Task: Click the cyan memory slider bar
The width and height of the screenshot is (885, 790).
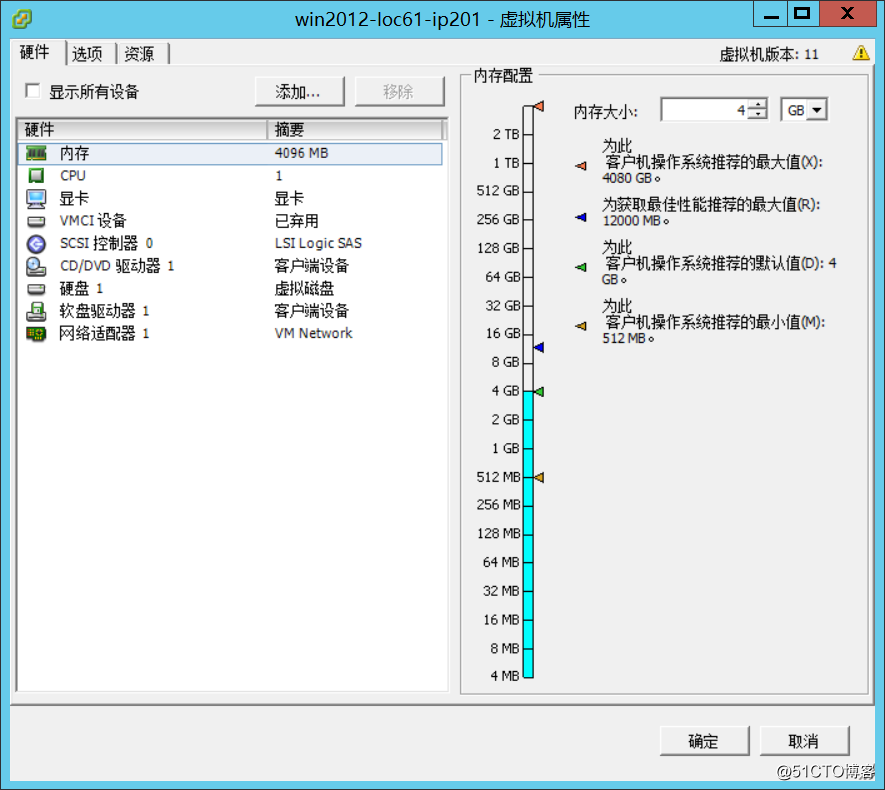Action: (x=528, y=533)
